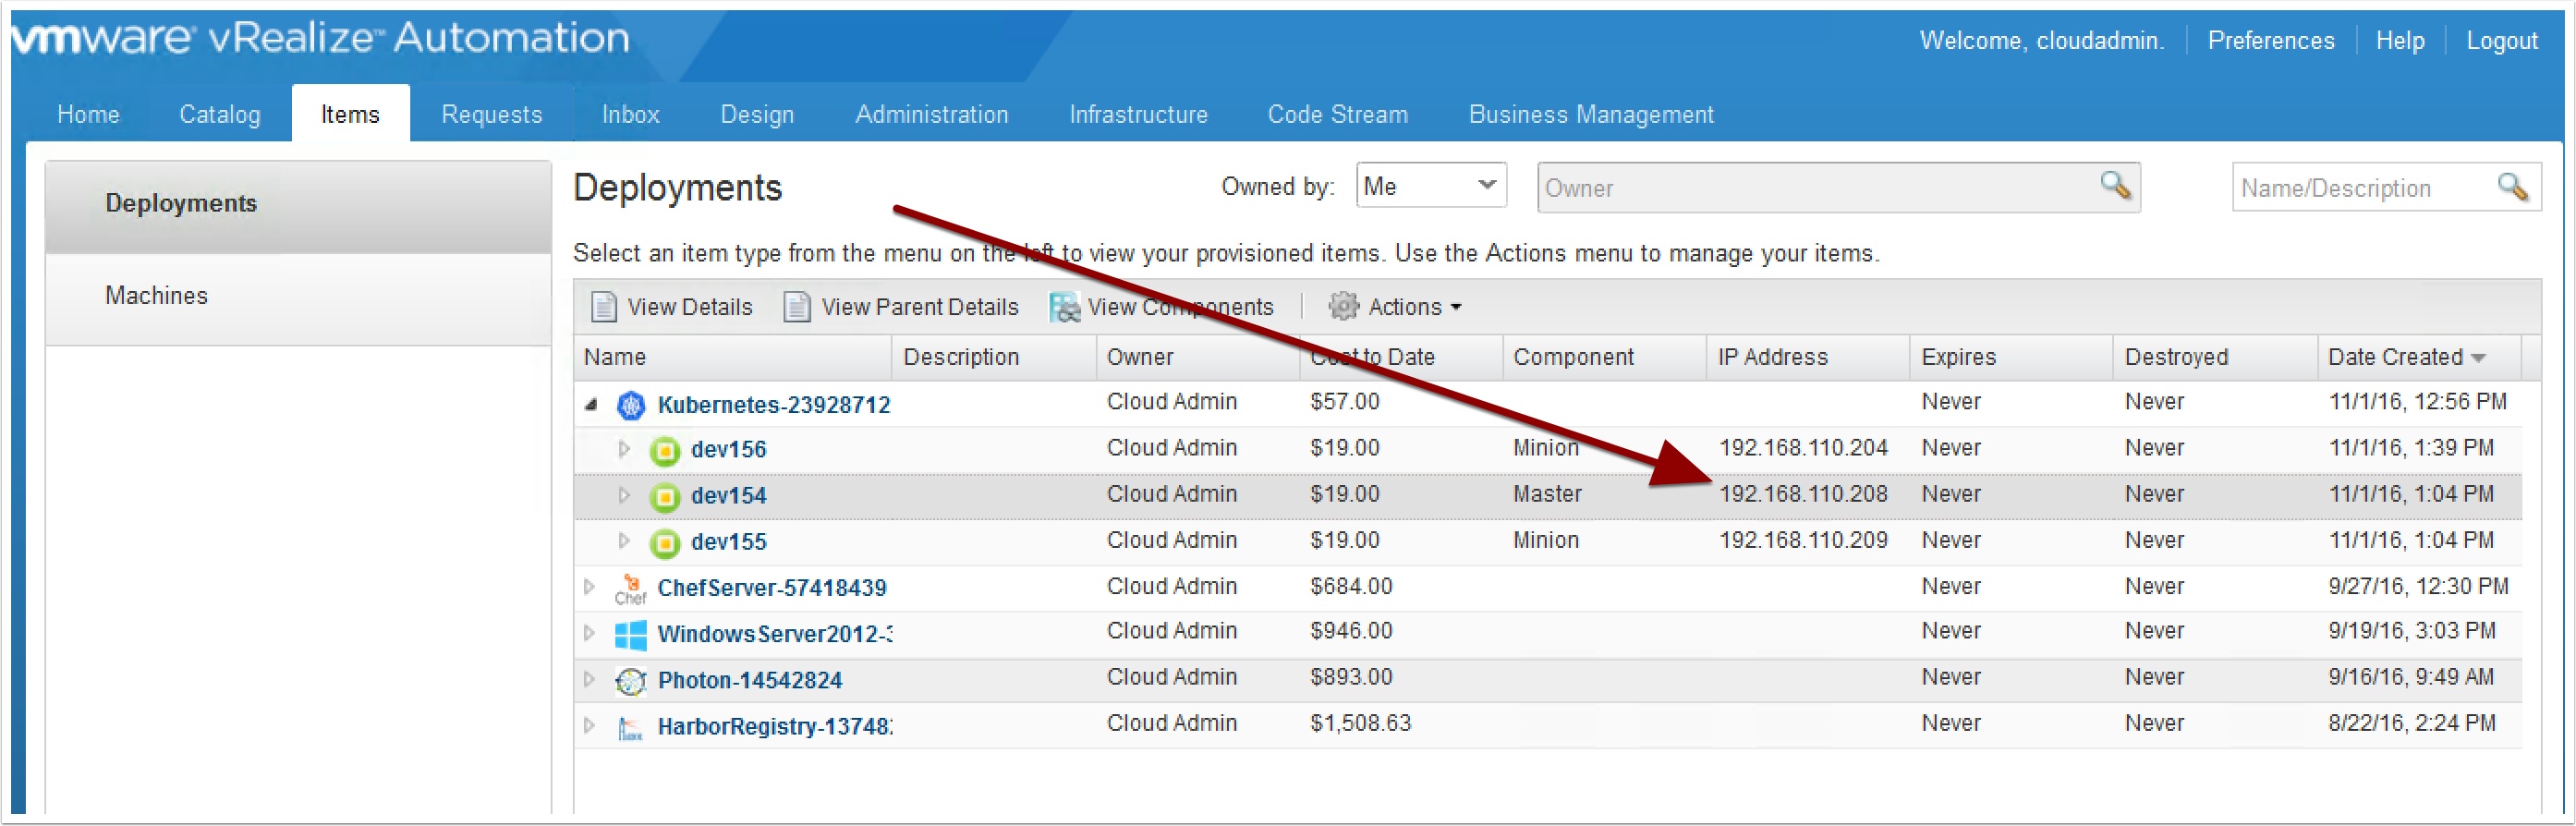2576x826 pixels.
Task: Open the Owned by dropdown
Action: [1430, 186]
